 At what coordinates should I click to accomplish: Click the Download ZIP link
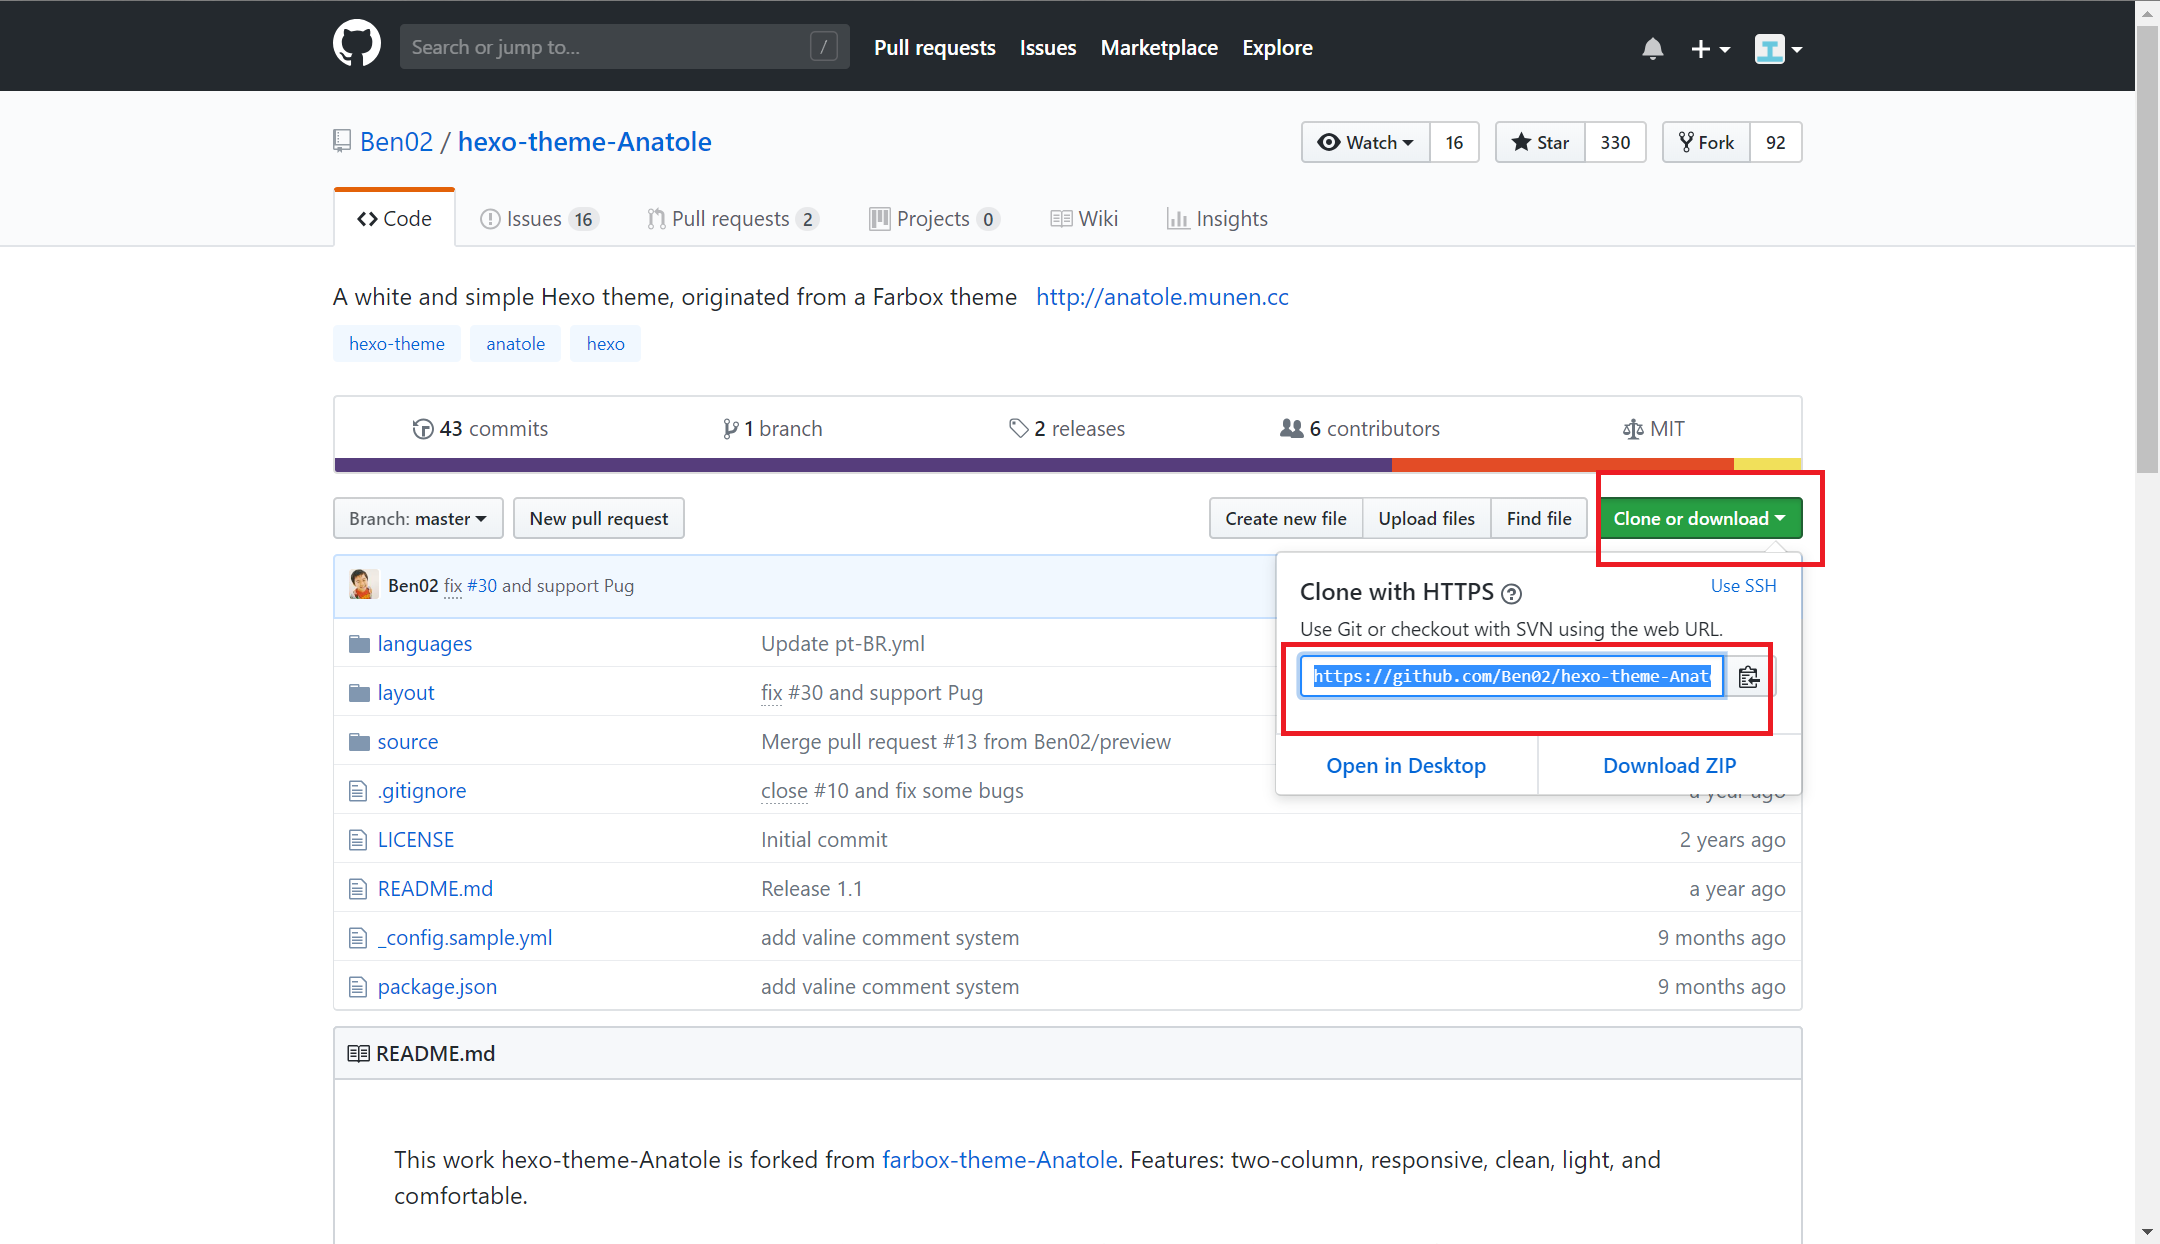(x=1669, y=766)
